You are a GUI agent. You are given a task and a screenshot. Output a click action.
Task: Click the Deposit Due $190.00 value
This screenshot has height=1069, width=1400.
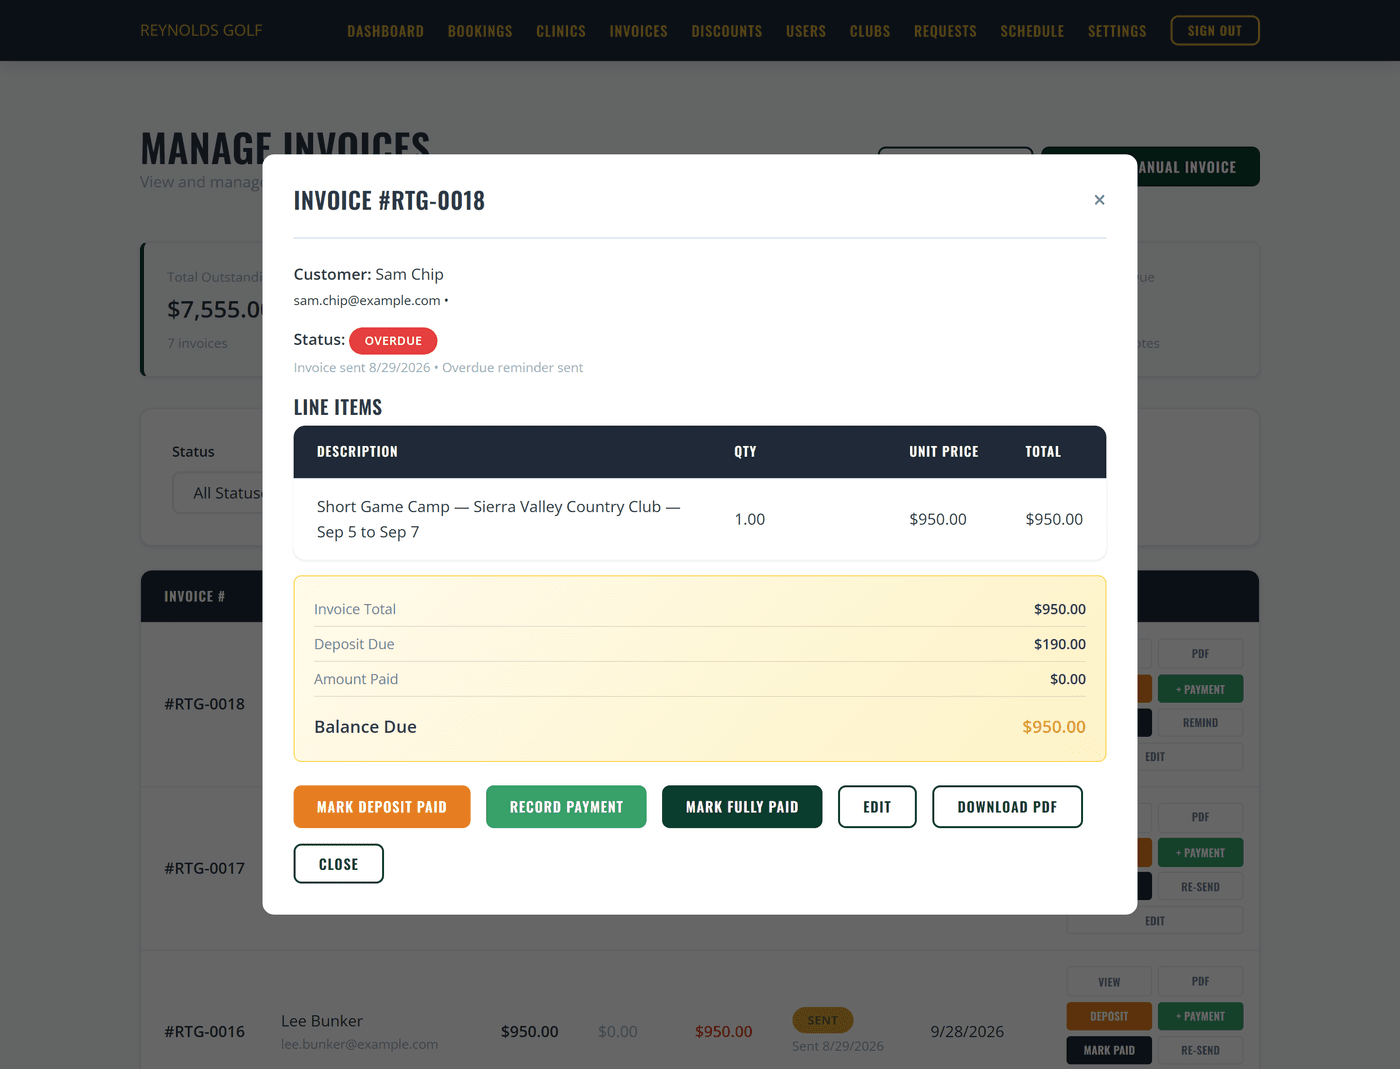pos(1059,644)
